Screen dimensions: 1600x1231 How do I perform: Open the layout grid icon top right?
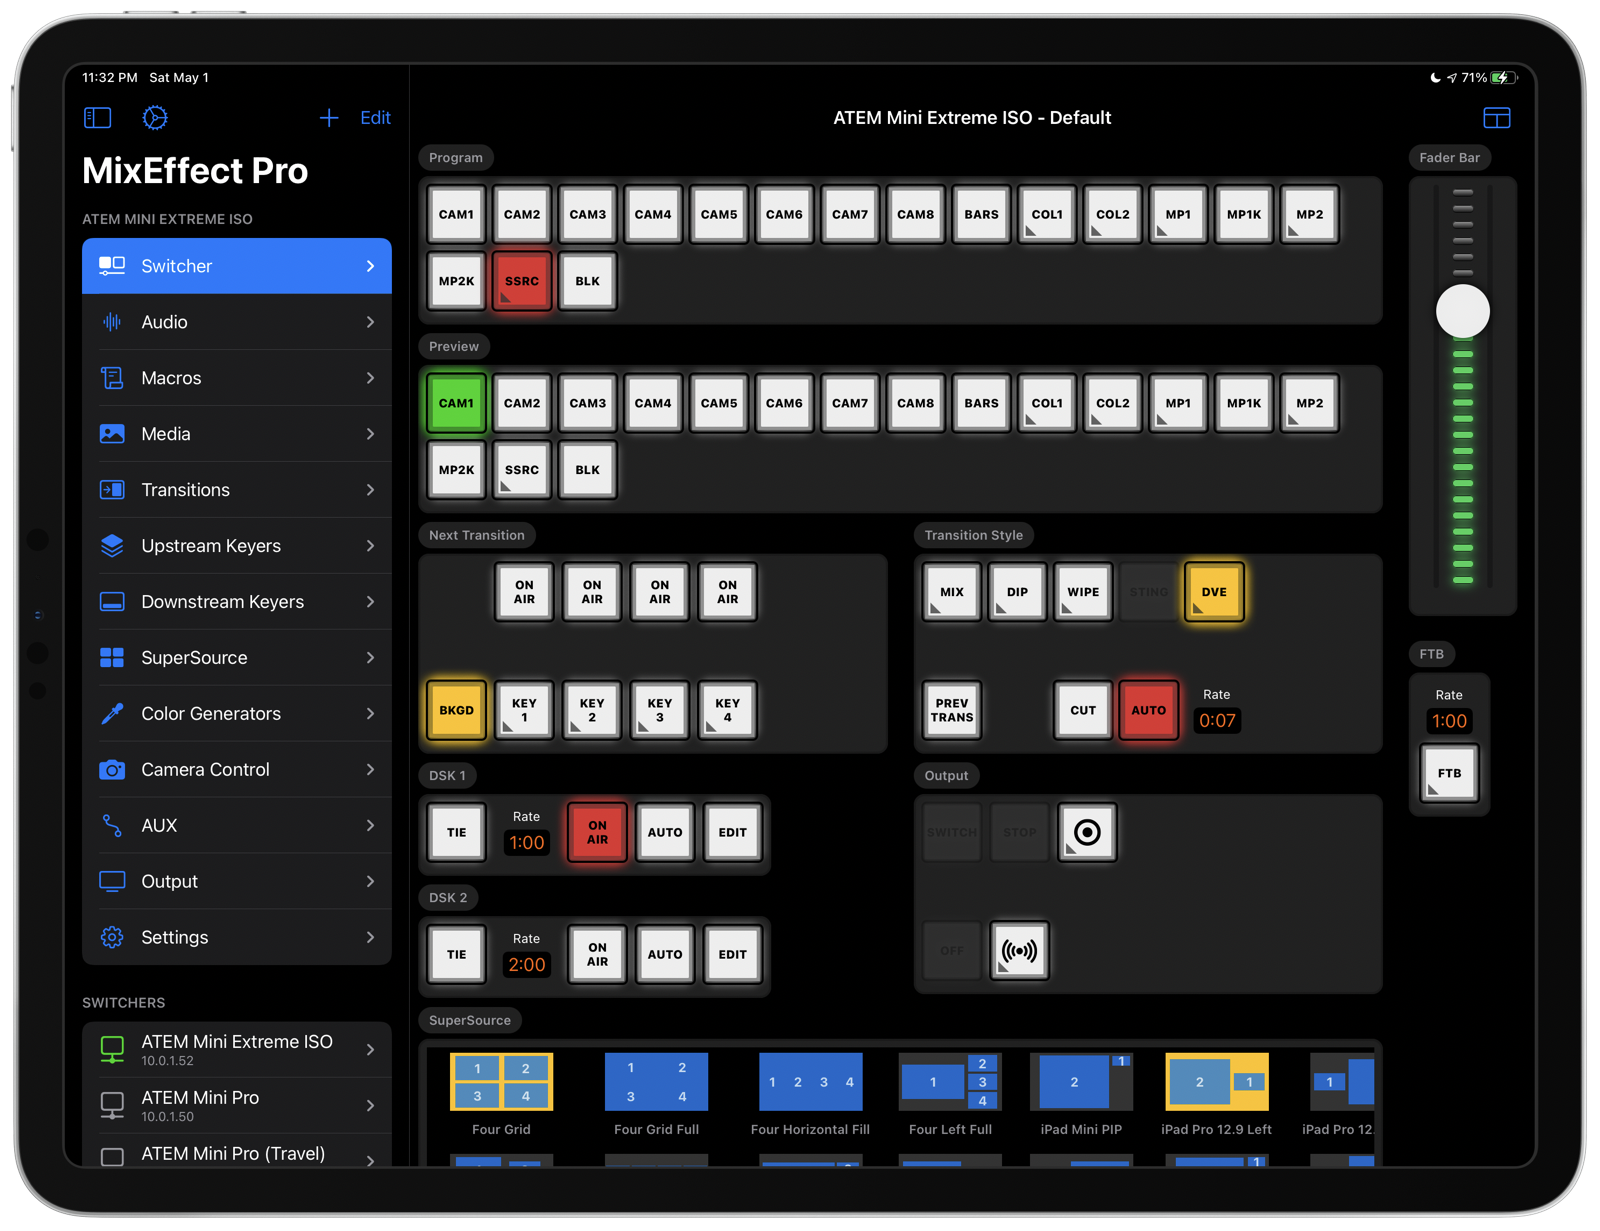[1496, 118]
